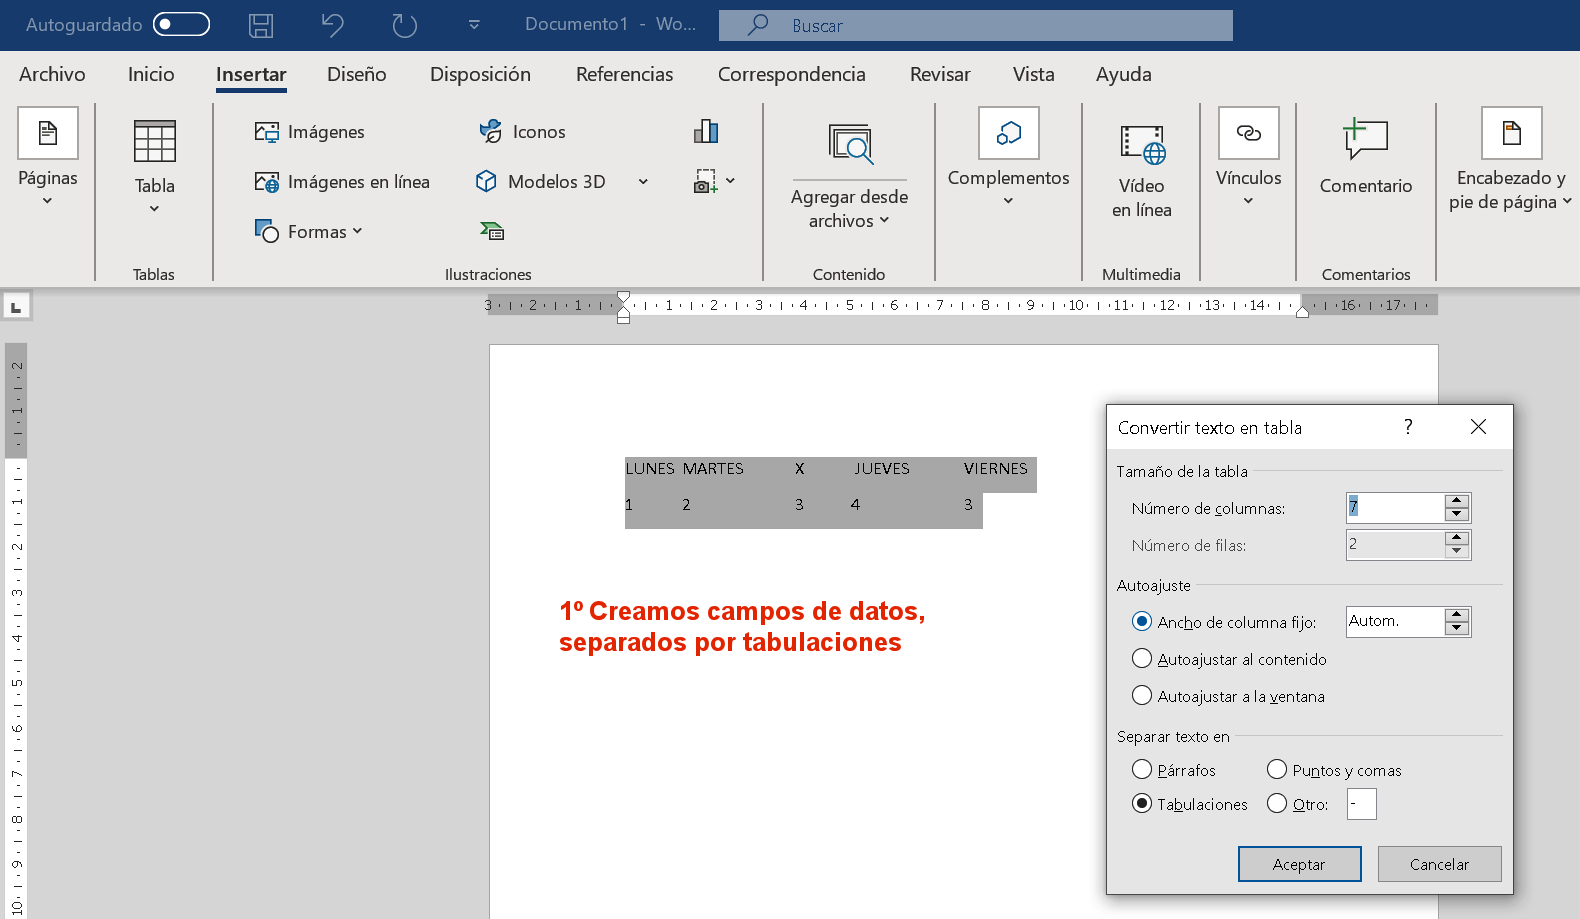This screenshot has height=919, width=1580.
Task: Undo the last action
Action: (x=333, y=25)
